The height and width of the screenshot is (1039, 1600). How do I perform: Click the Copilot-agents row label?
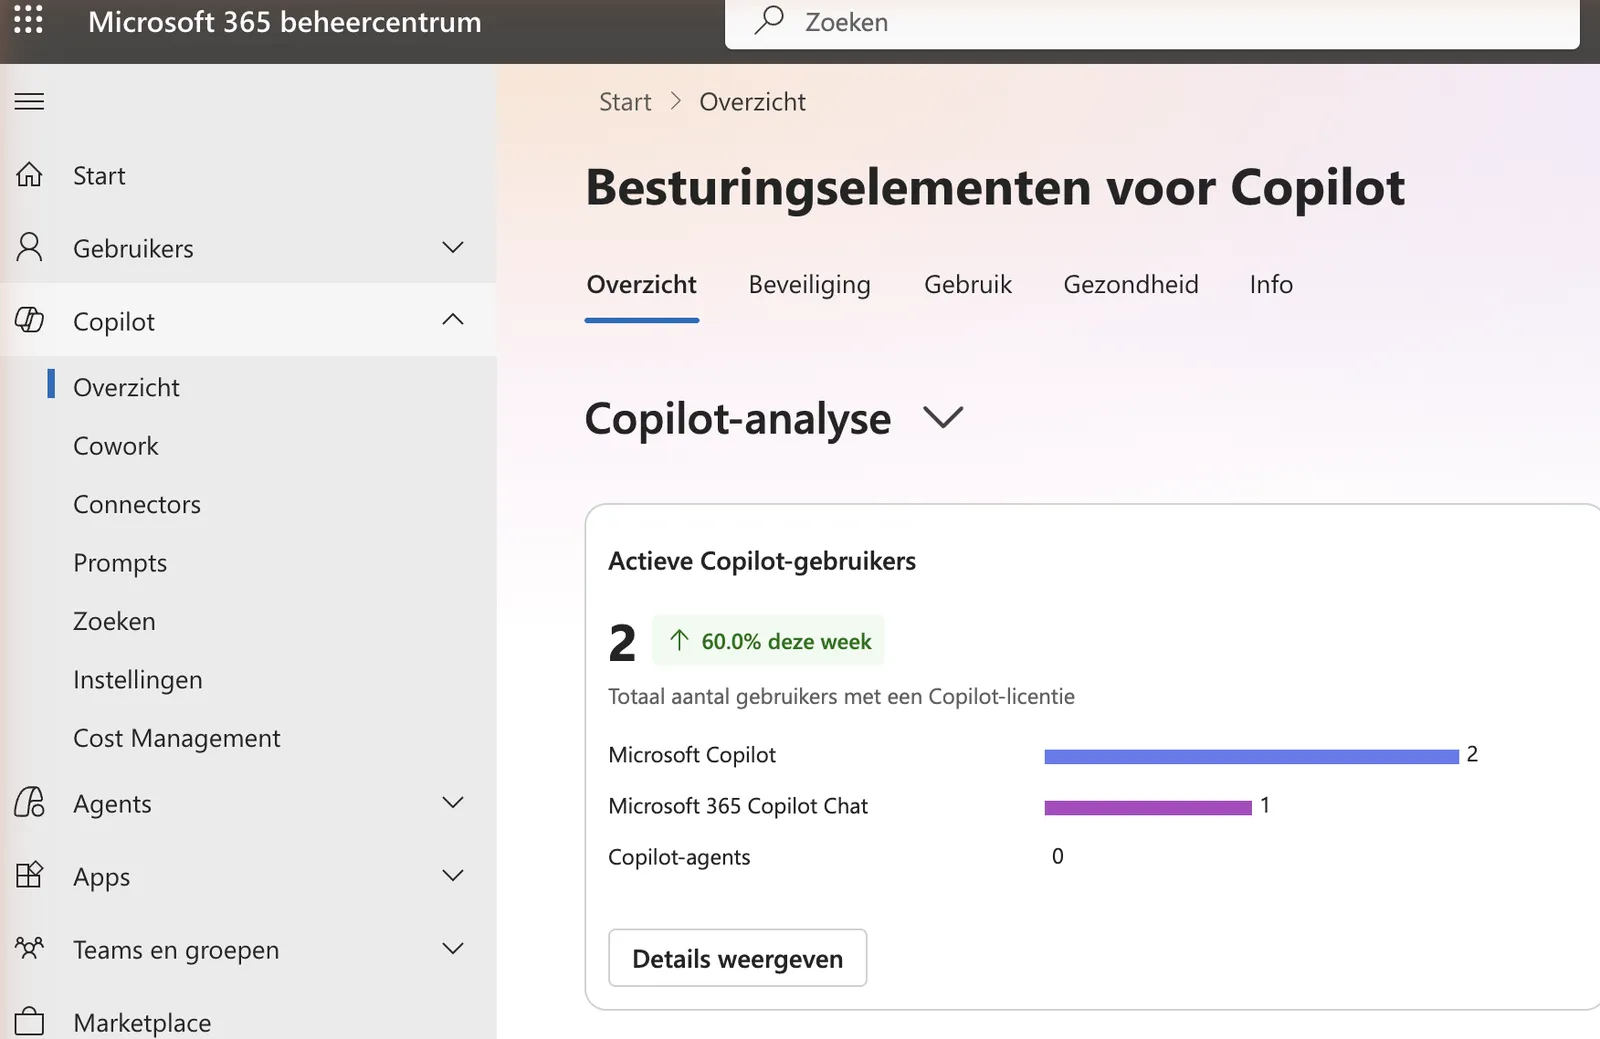679,857
